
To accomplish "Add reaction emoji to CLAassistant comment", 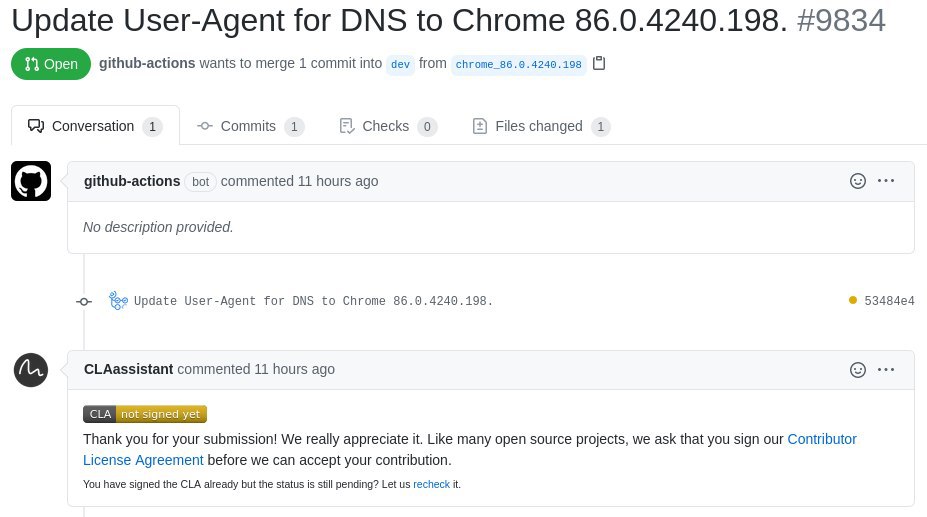I will click(858, 370).
